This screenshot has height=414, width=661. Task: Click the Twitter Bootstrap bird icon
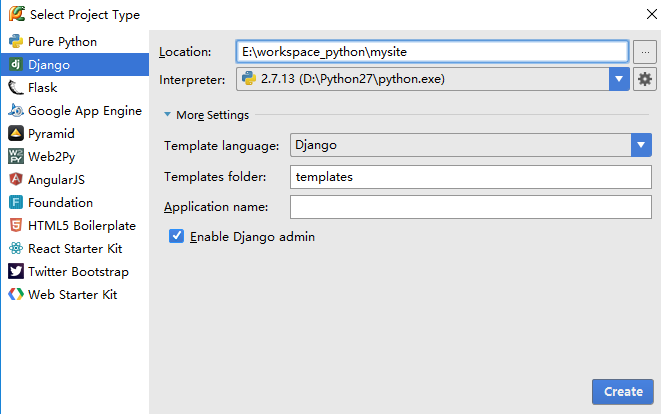coord(16,272)
